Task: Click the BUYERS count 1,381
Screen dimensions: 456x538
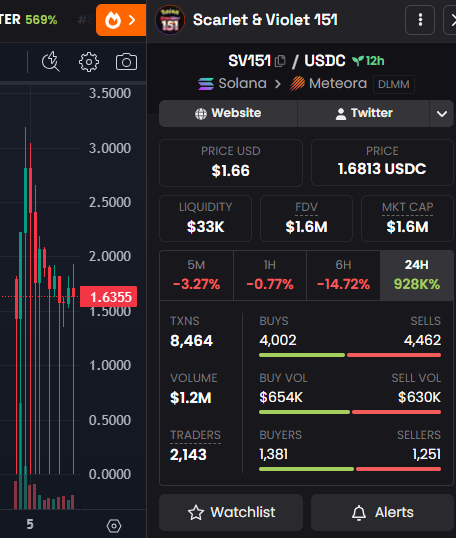Action: [273, 454]
